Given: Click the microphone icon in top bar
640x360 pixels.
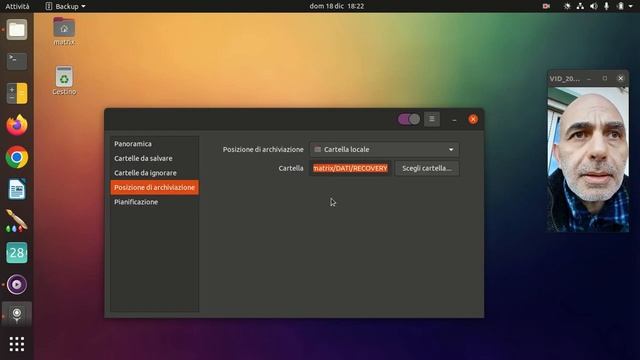Looking at the screenshot, I should (607, 6).
